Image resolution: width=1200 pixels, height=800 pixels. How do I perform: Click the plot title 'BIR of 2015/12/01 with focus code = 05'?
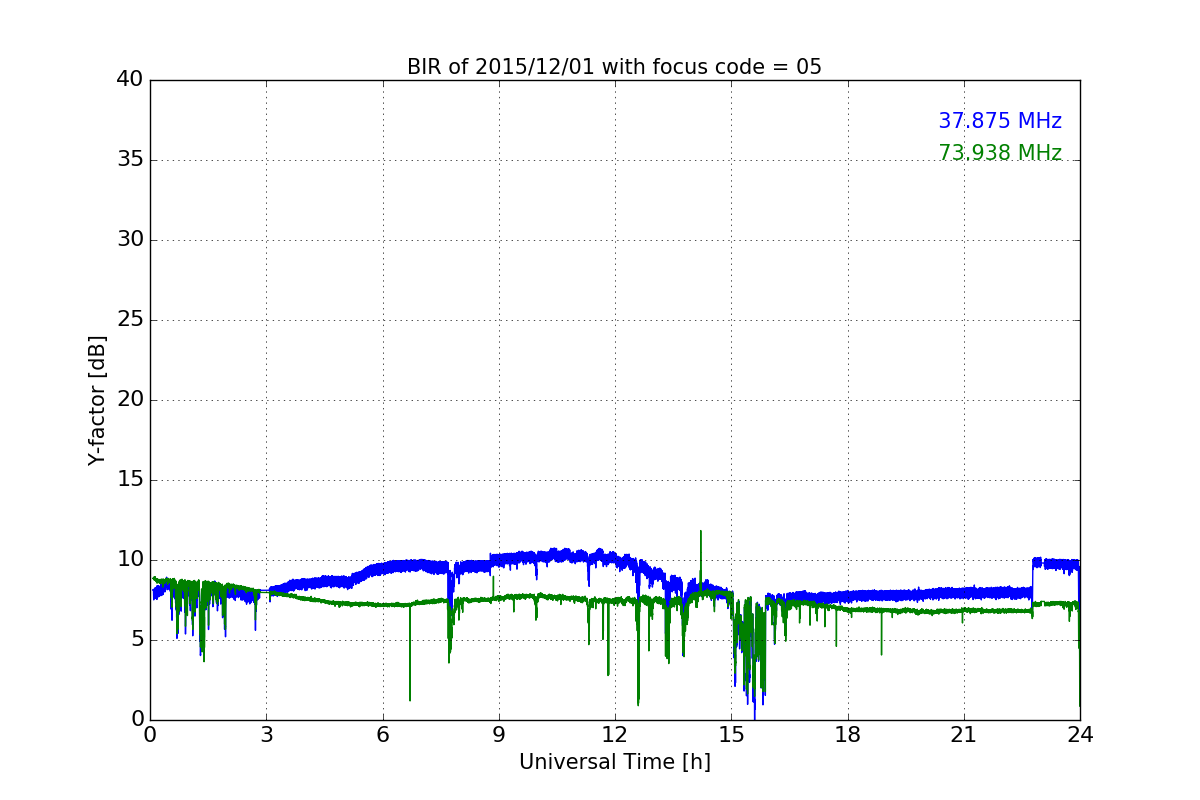(614, 67)
